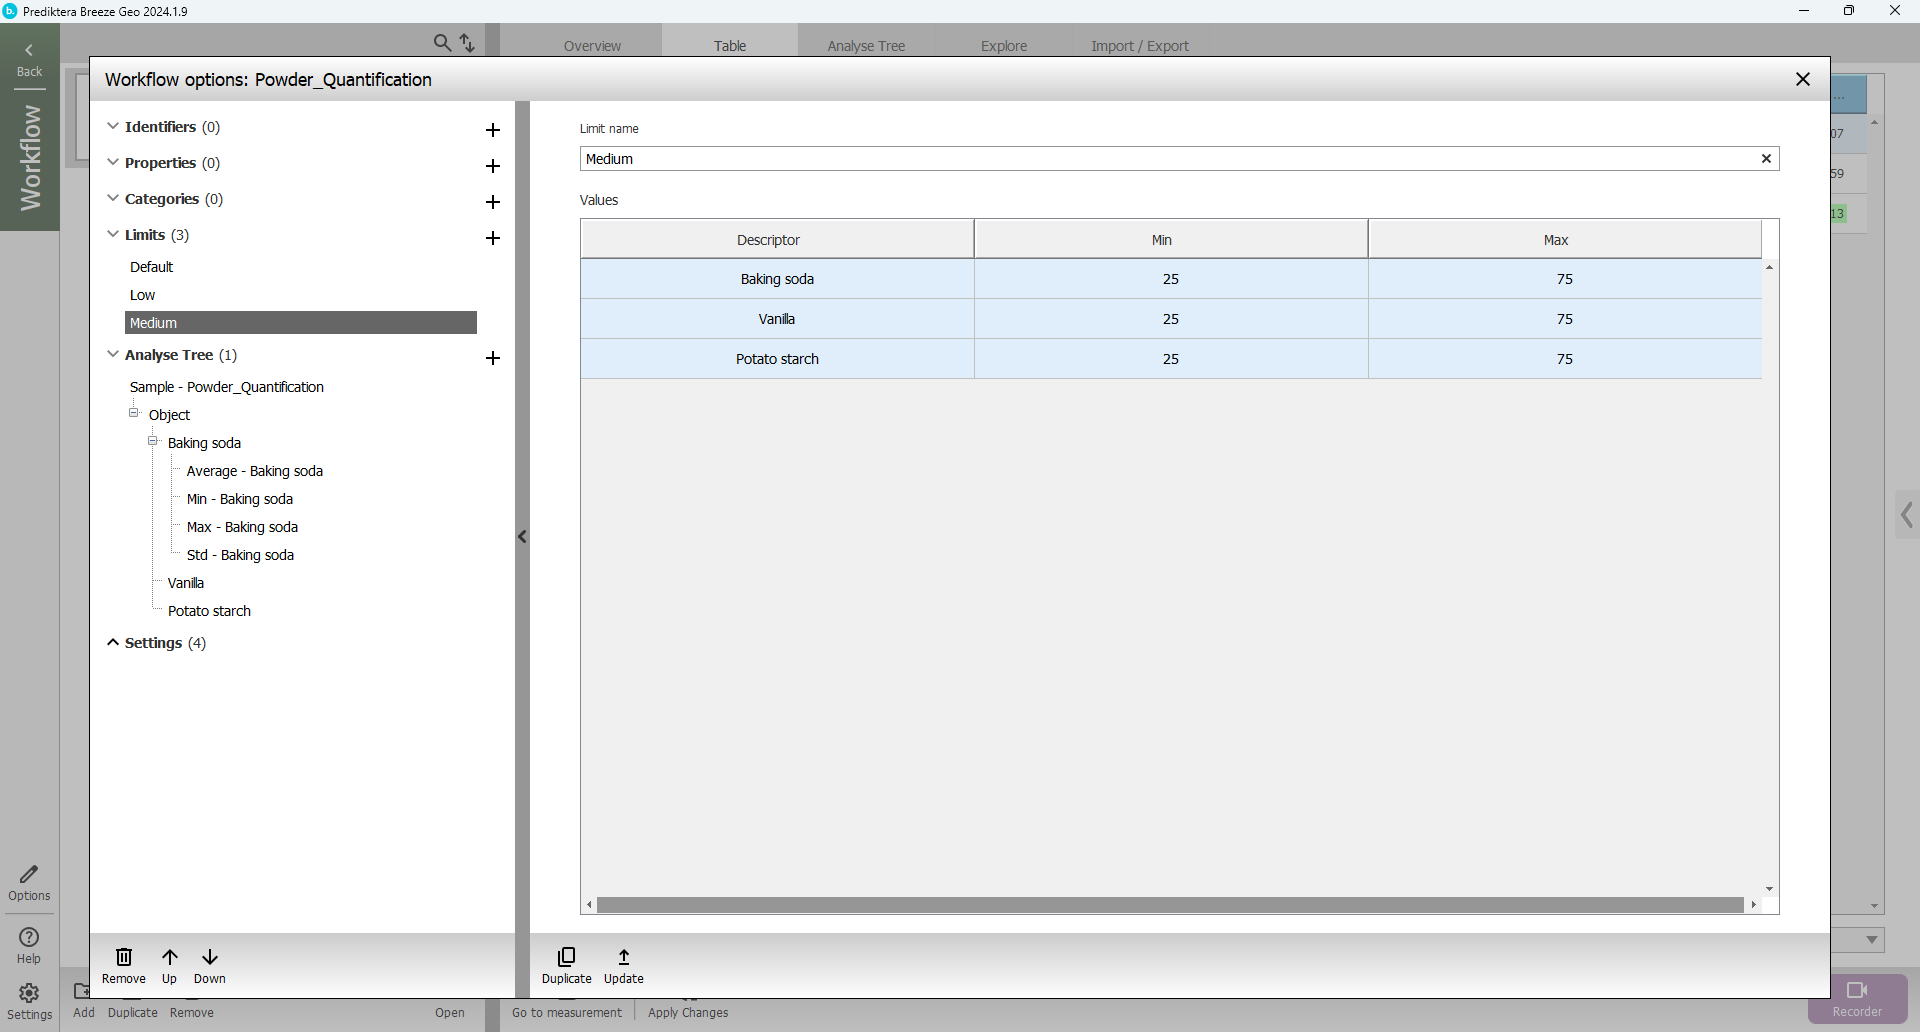Collapse the Limits section

pyautogui.click(x=113, y=234)
